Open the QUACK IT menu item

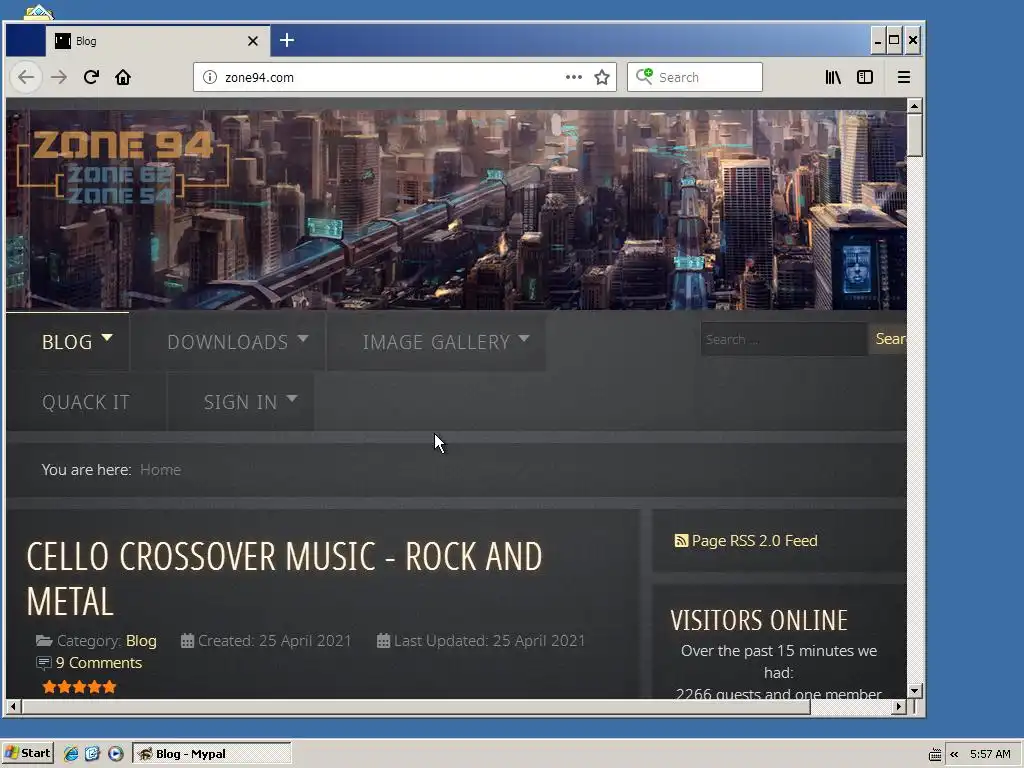tap(86, 402)
